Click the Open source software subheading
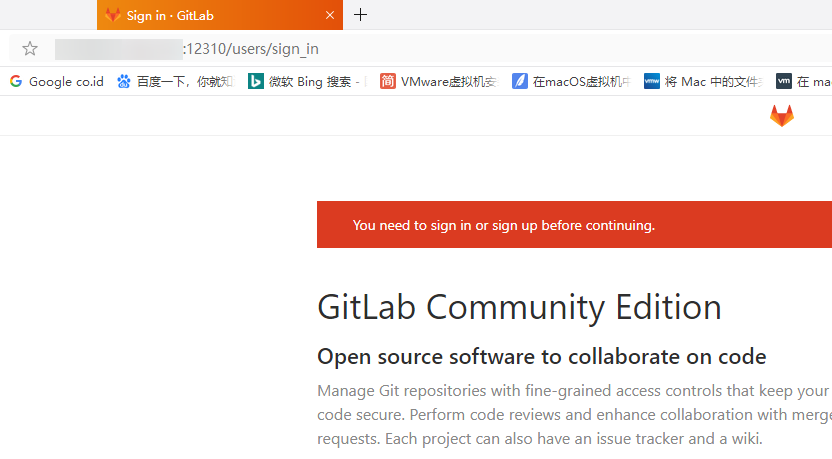 [542, 357]
